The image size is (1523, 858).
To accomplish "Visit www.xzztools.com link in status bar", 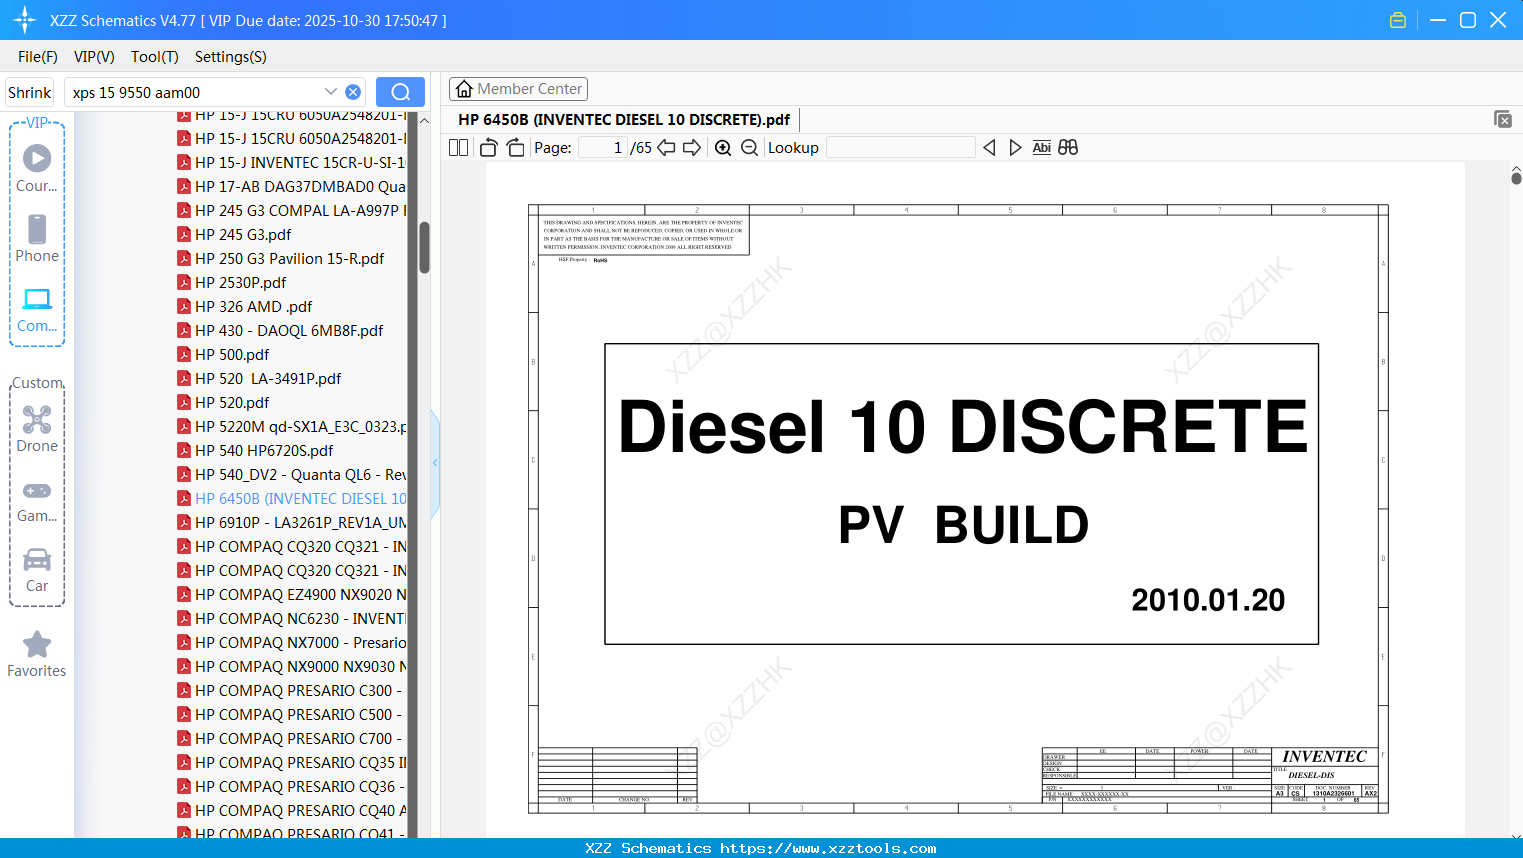I will click(829, 848).
